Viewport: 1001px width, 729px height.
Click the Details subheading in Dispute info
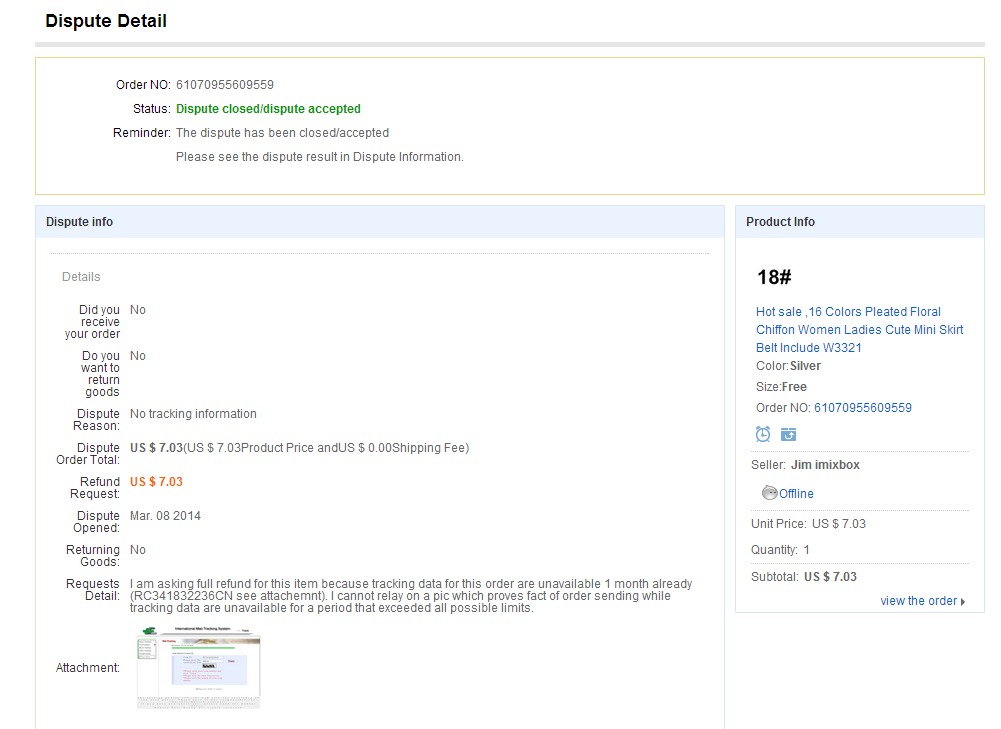click(x=81, y=277)
